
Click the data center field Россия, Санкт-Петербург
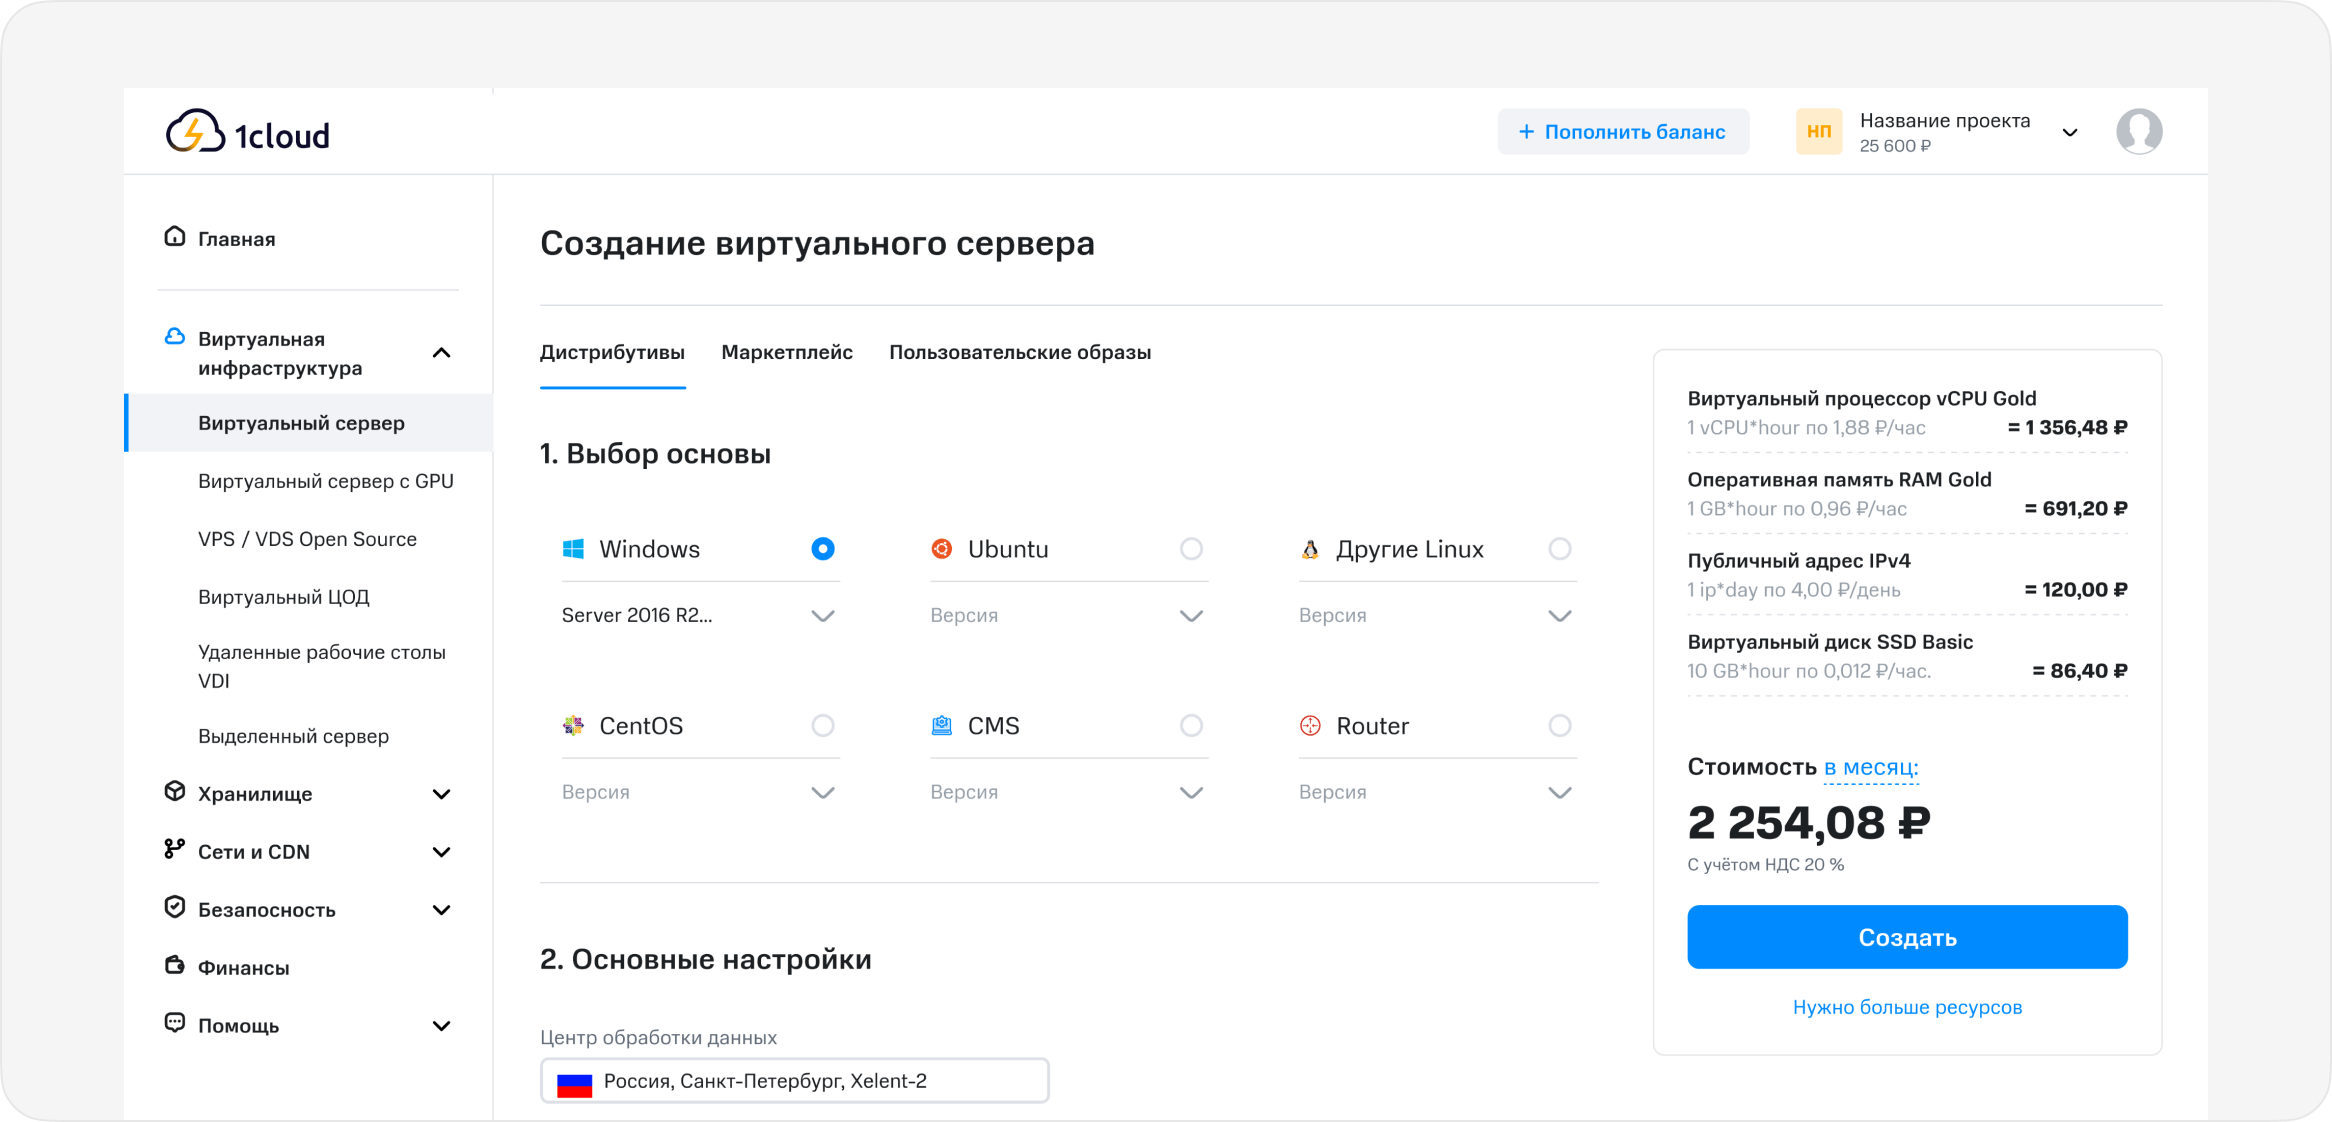pos(794,1081)
